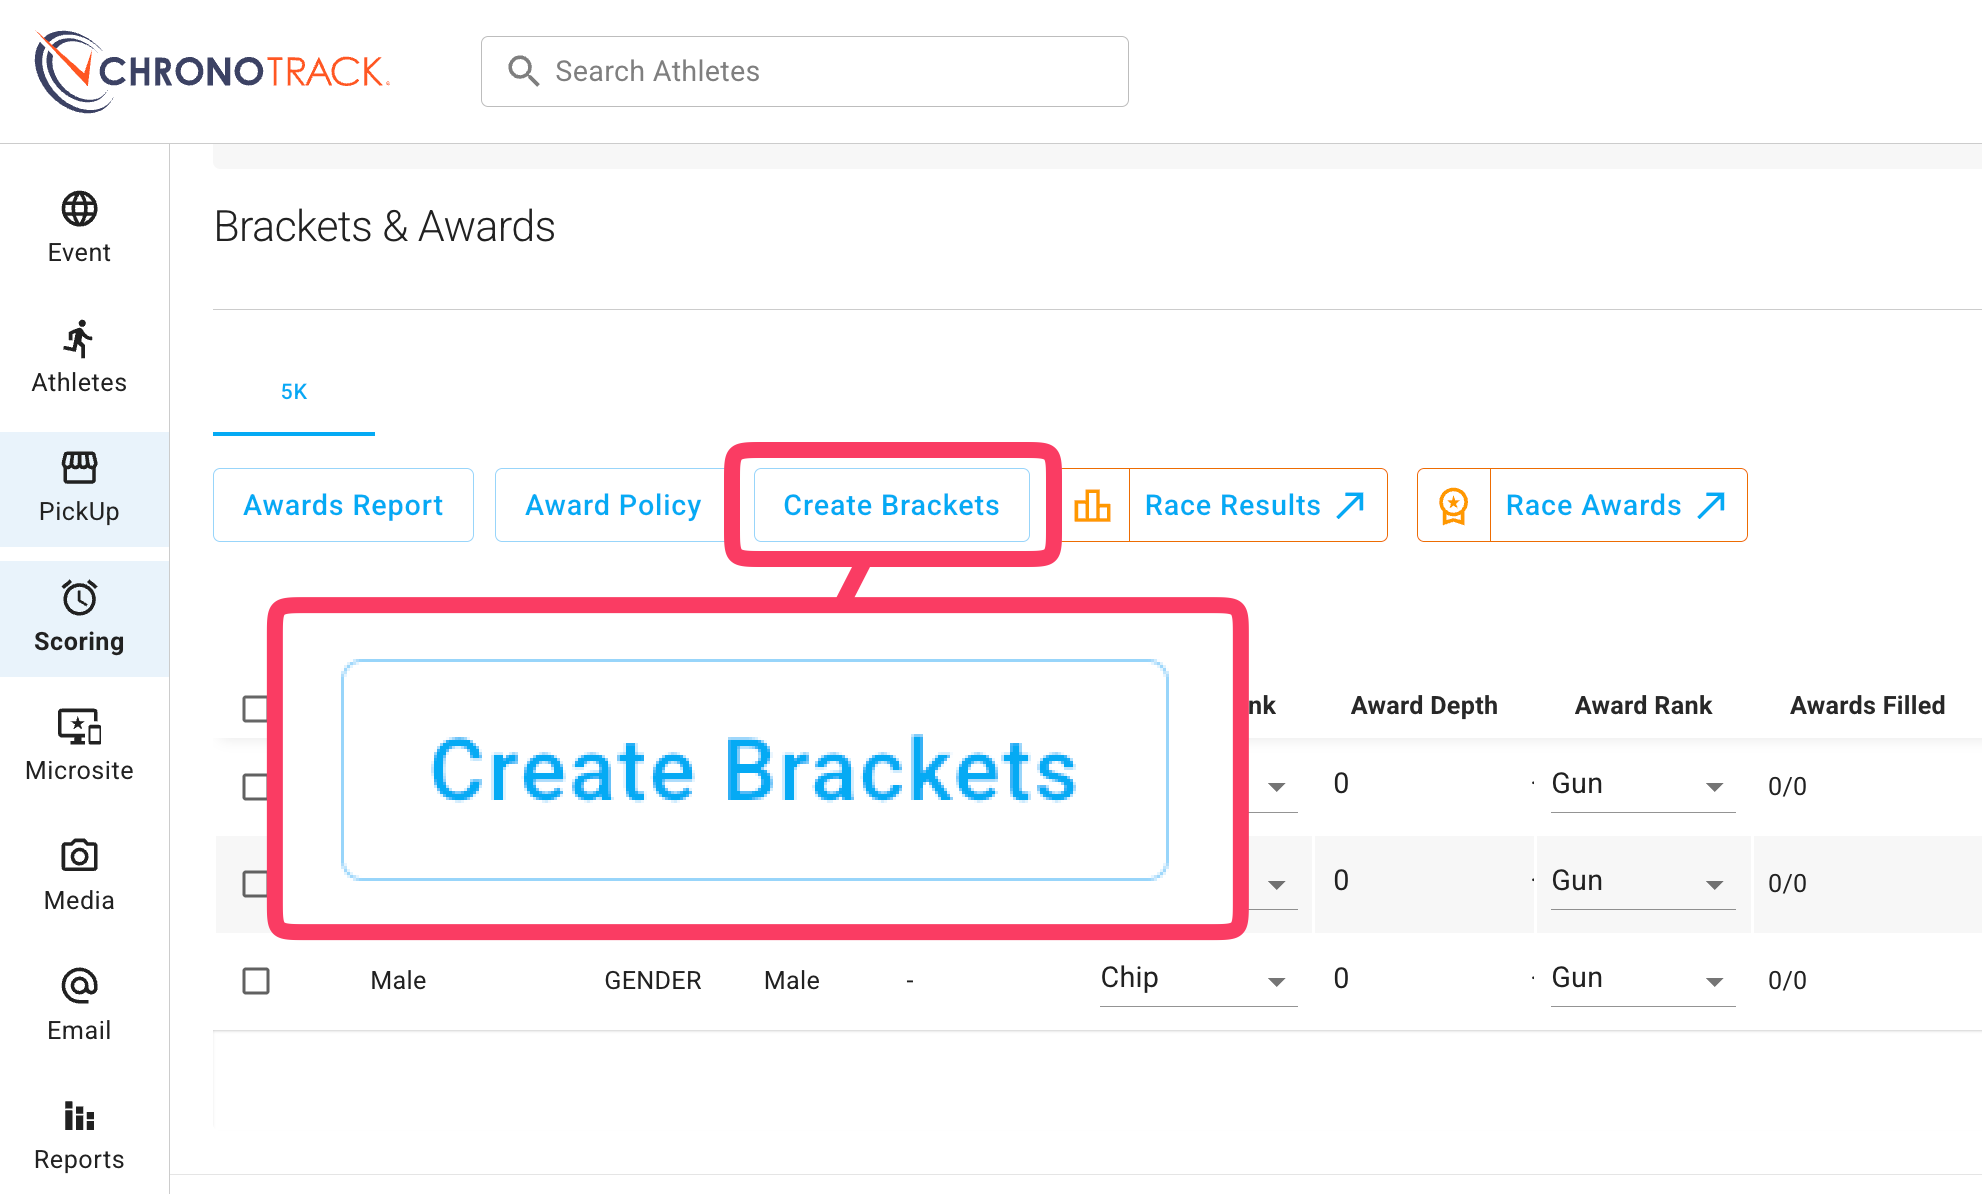Open the Male row's Gun award rank dropdown
The height and width of the screenshot is (1194, 1982).
click(1641, 979)
